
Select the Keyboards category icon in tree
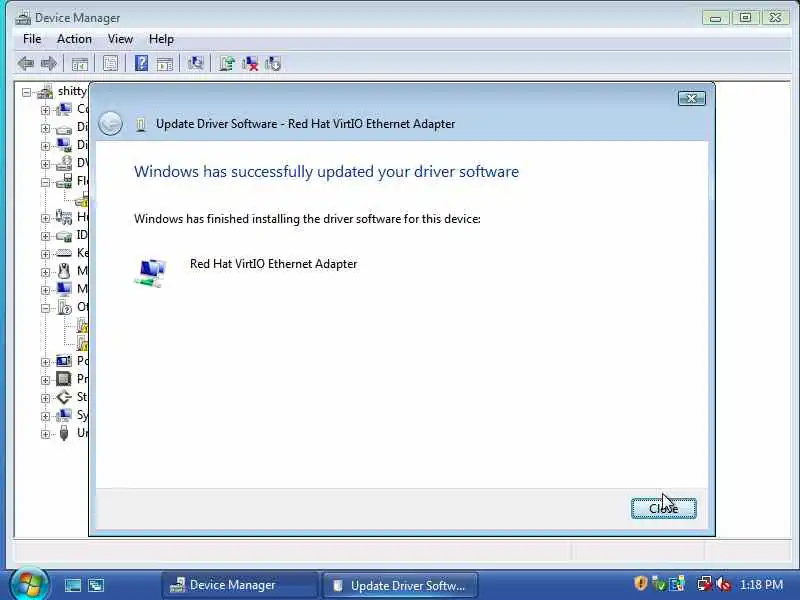click(x=64, y=253)
